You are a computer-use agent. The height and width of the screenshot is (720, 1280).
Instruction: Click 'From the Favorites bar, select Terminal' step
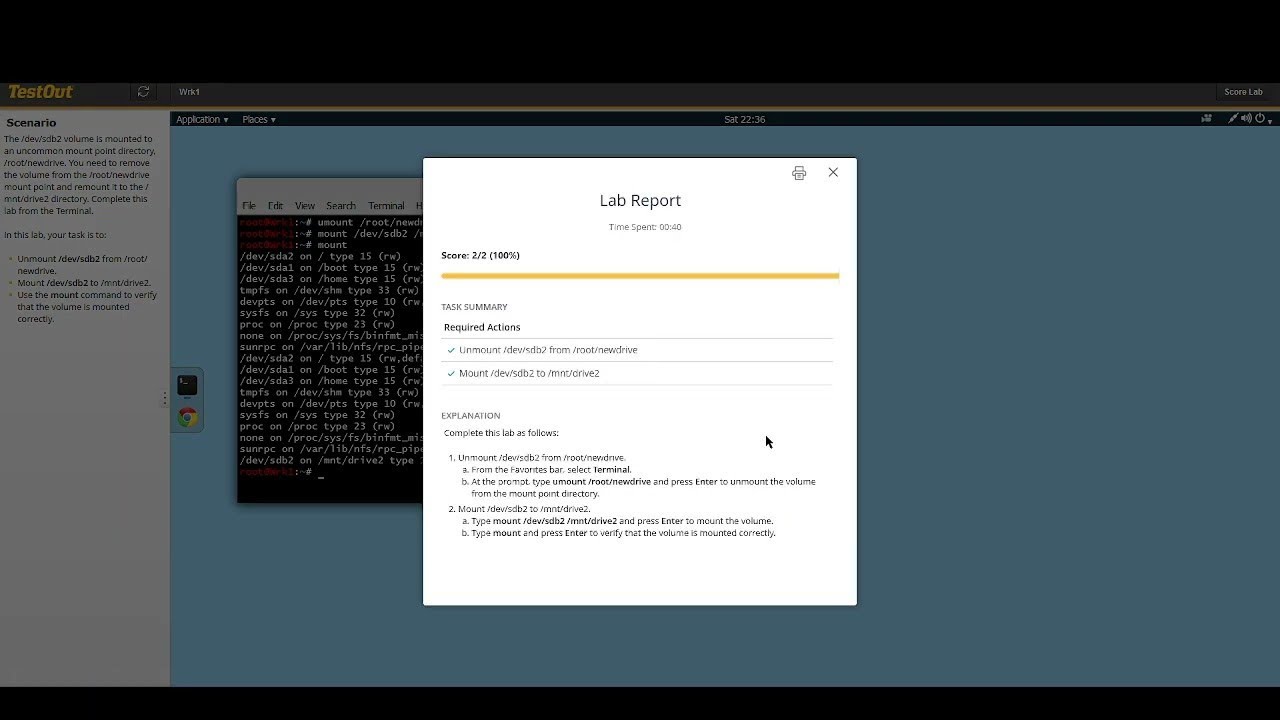tap(551, 469)
